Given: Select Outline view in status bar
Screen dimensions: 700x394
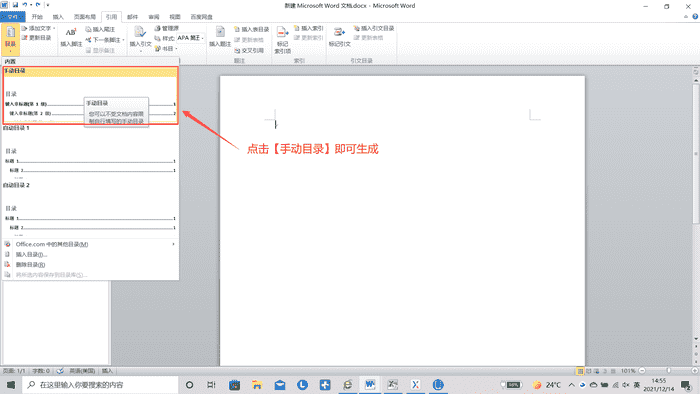Looking at the screenshot, I should (x=605, y=371).
